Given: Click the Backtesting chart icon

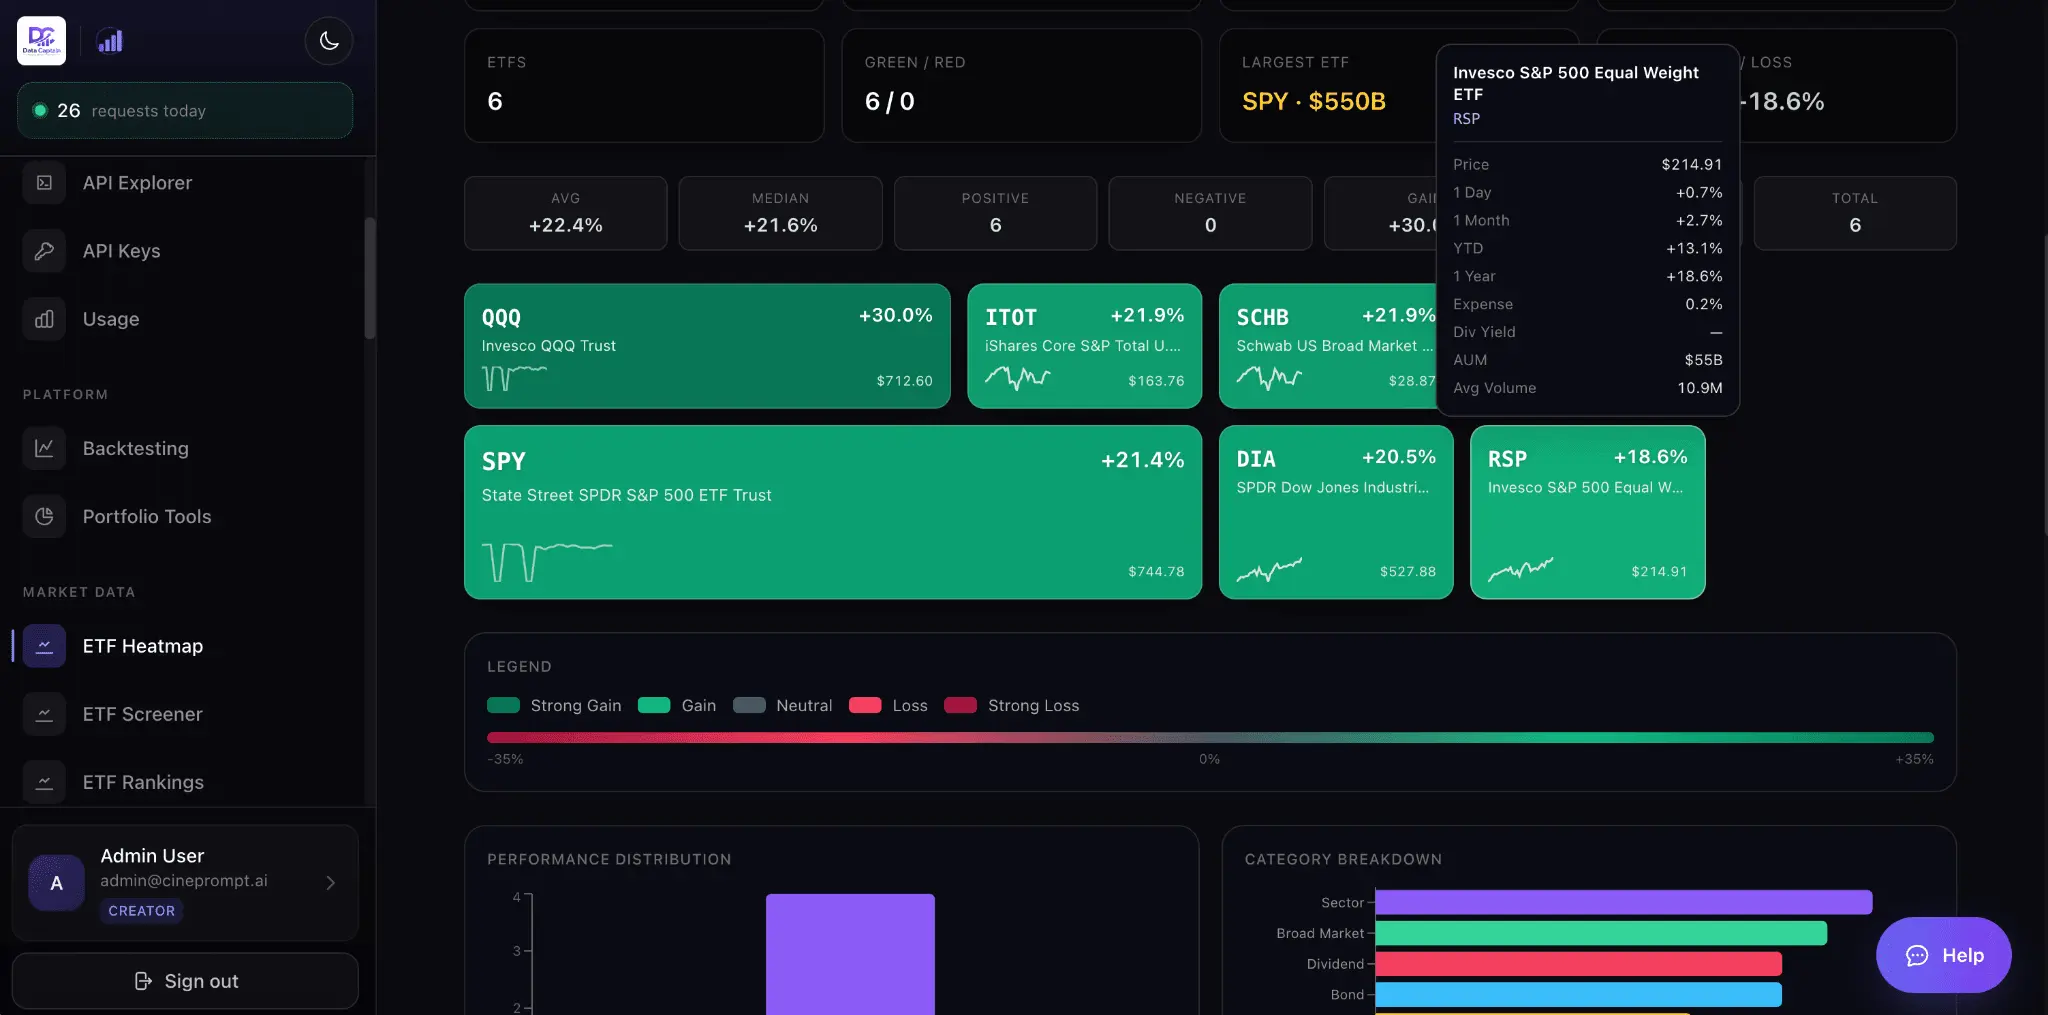Looking at the screenshot, I should (x=44, y=448).
